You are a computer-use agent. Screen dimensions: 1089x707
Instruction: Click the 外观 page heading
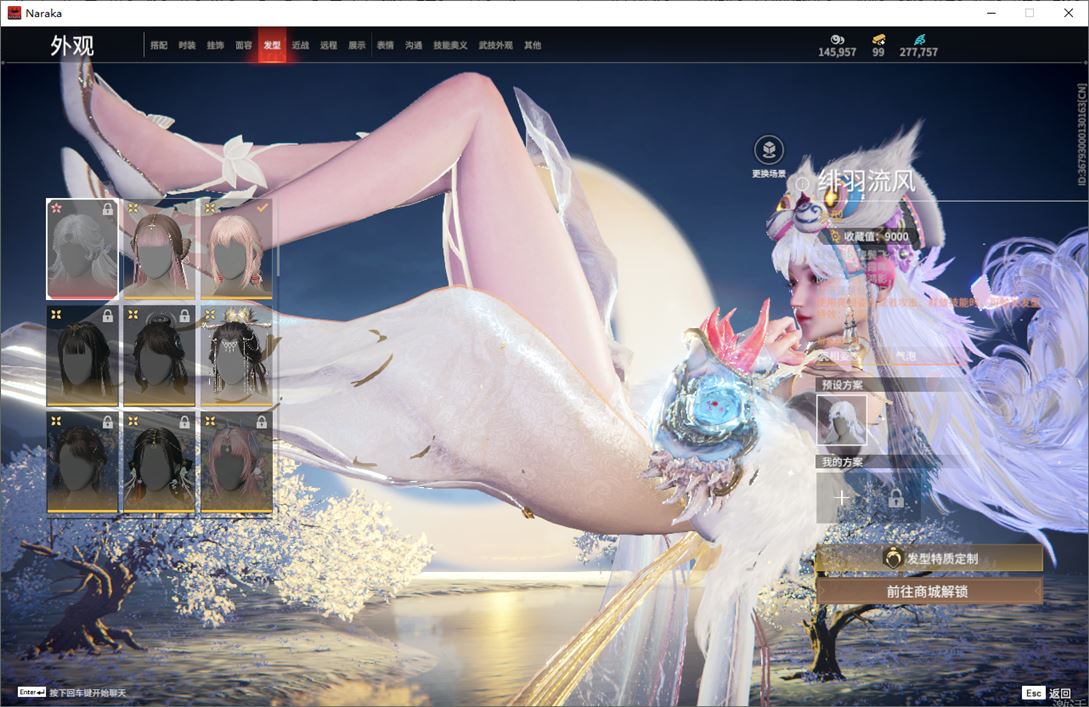[x=72, y=46]
